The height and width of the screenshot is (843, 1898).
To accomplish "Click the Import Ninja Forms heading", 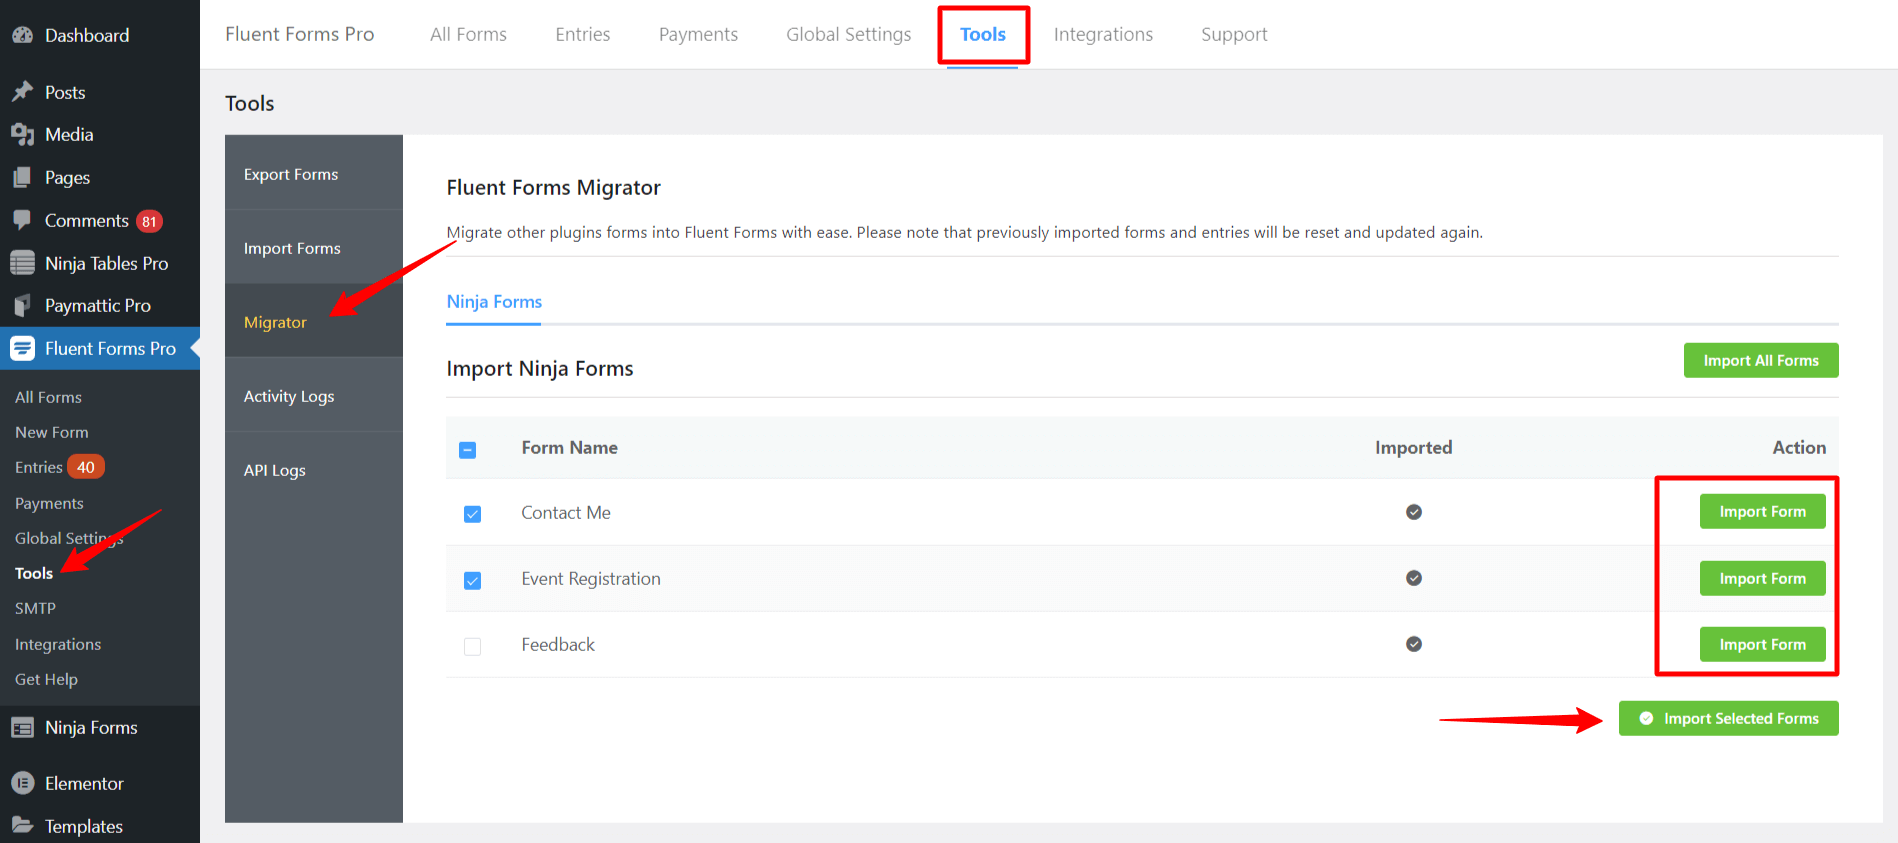I will [x=540, y=369].
